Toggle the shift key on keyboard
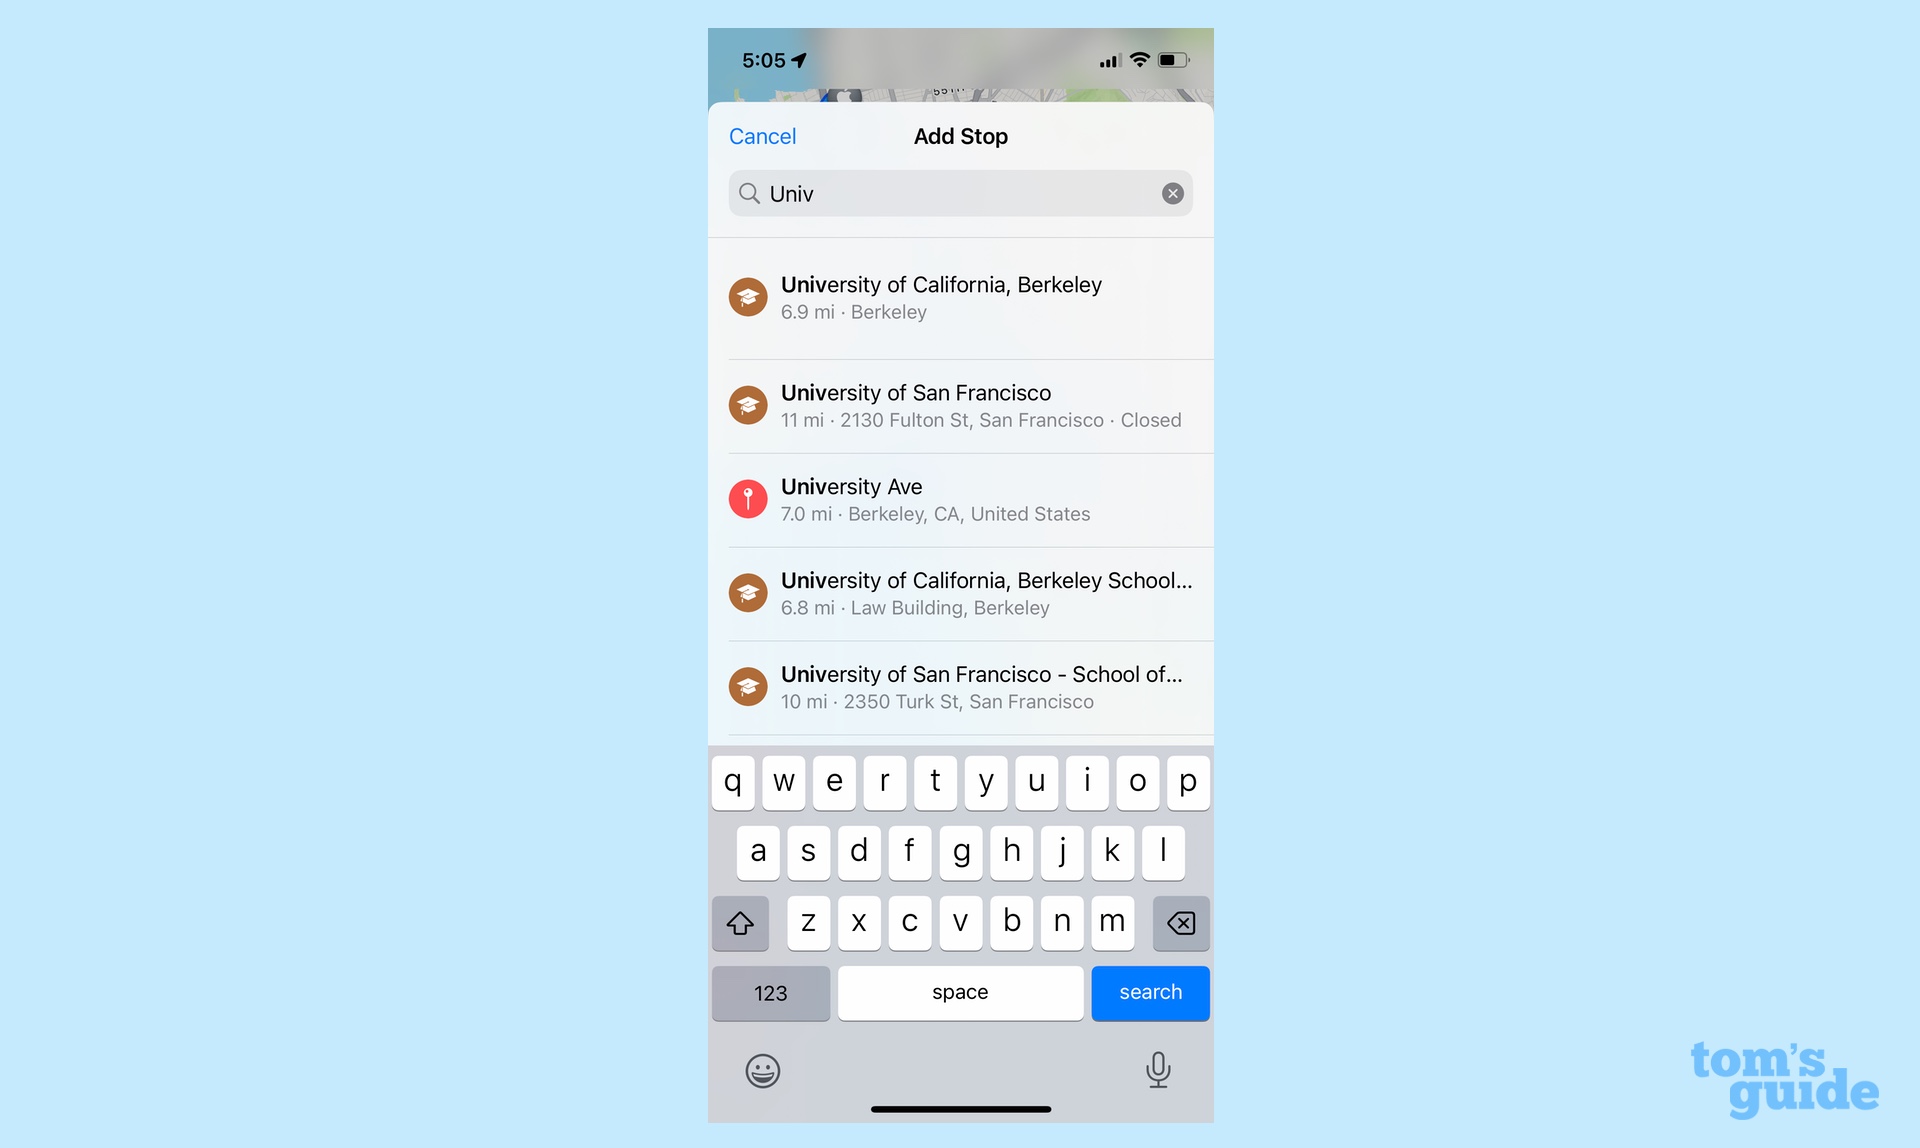This screenshot has width=1920, height=1148. click(739, 922)
